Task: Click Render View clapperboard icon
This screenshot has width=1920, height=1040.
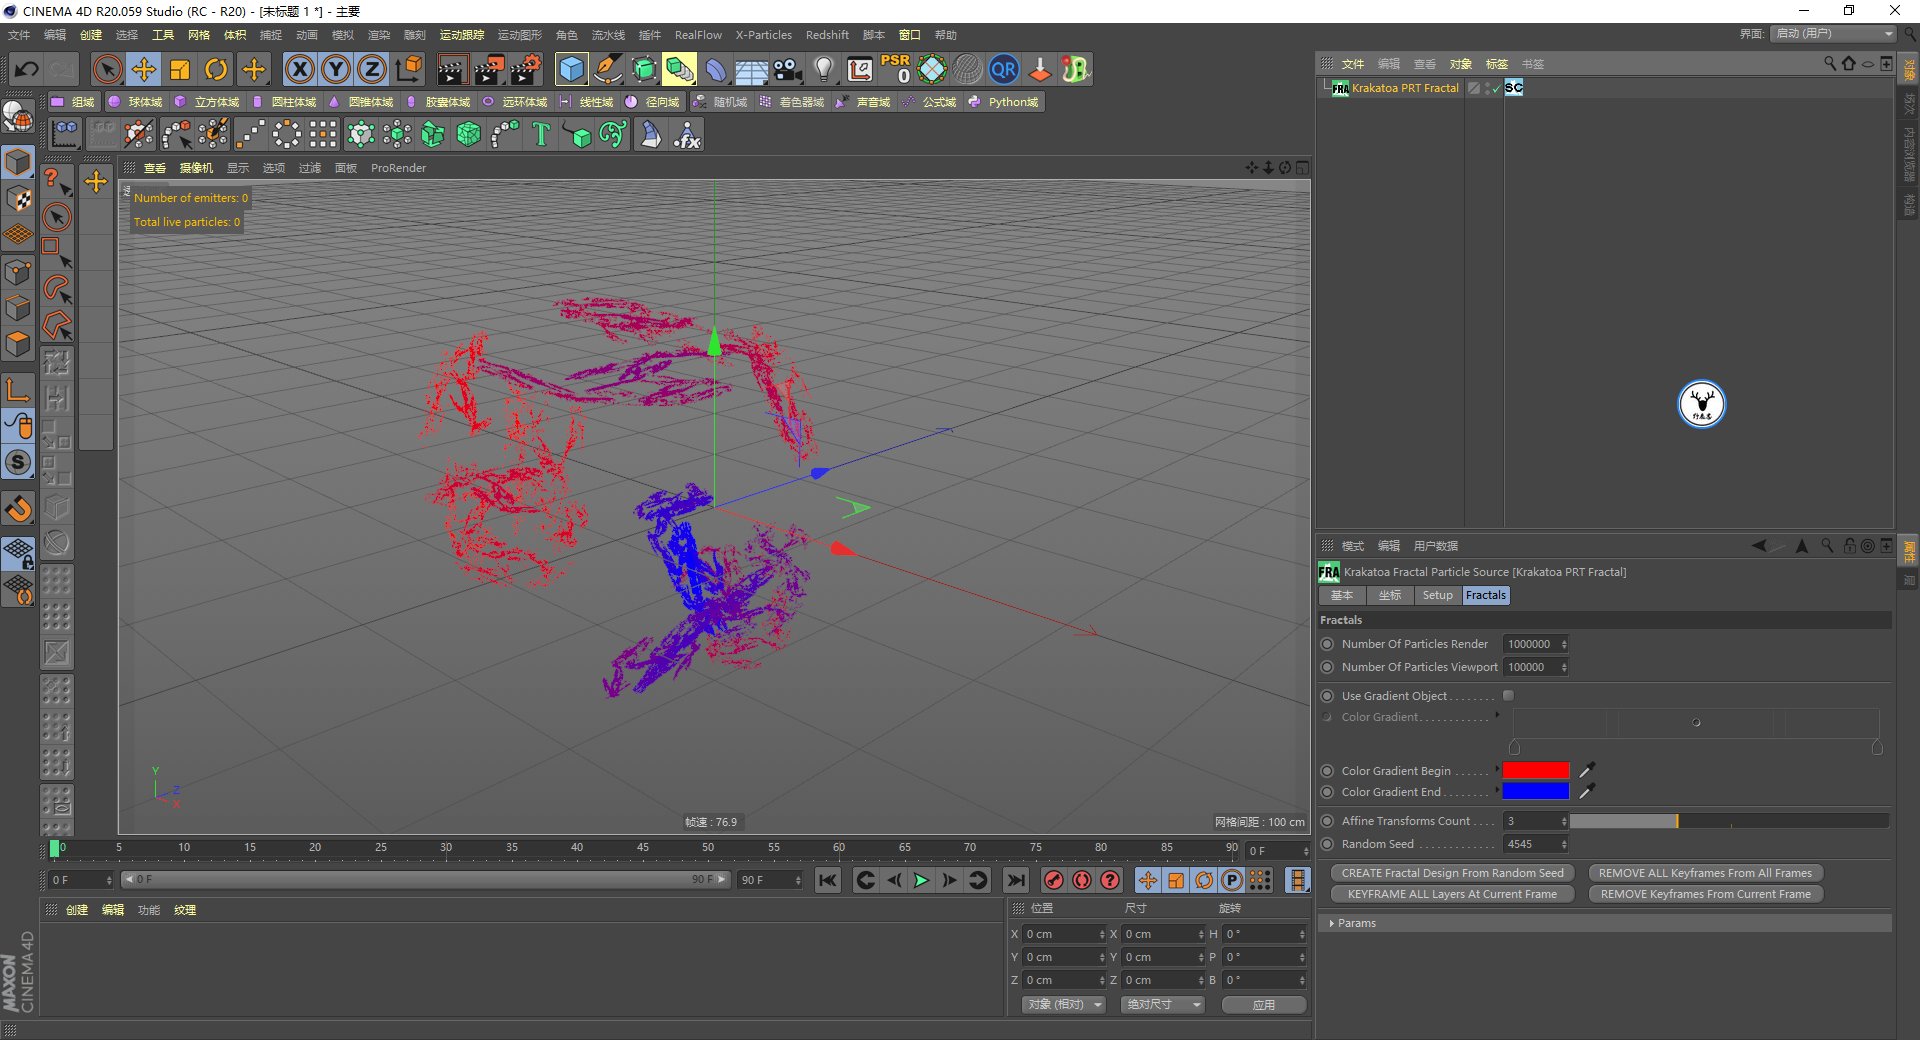Action: pos(452,69)
